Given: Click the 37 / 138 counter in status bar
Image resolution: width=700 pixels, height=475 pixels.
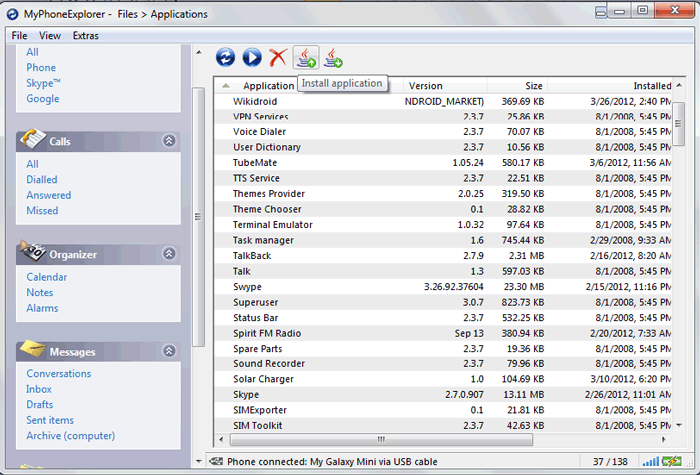Looking at the screenshot, I should point(610,462).
